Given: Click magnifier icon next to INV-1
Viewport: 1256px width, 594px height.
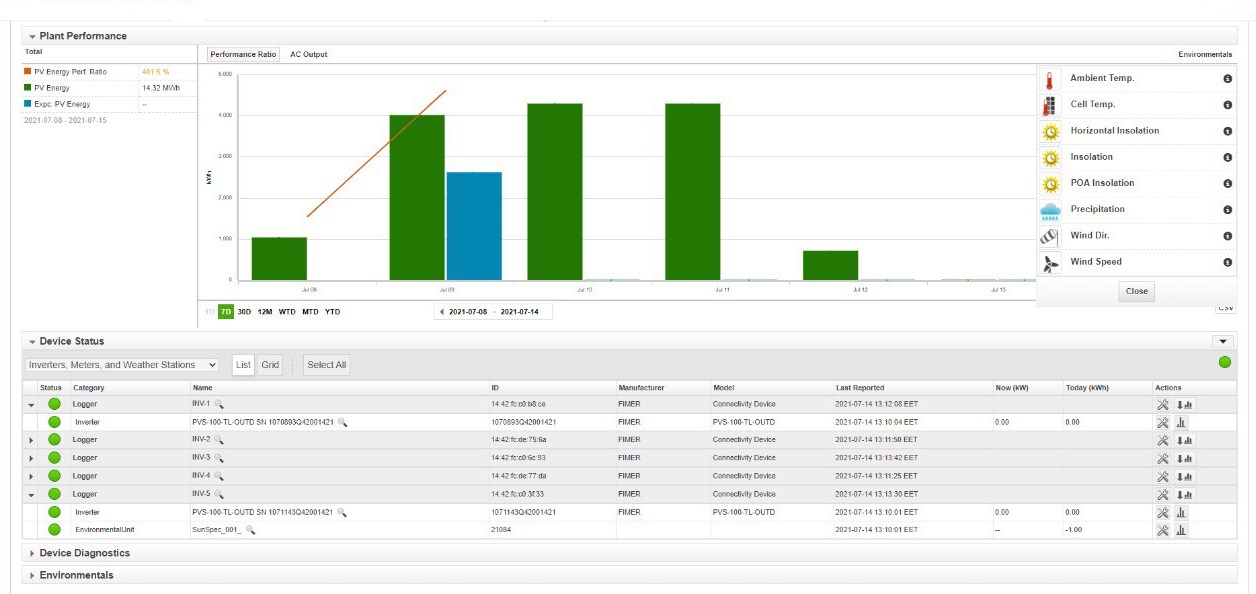Looking at the screenshot, I should (x=218, y=404).
